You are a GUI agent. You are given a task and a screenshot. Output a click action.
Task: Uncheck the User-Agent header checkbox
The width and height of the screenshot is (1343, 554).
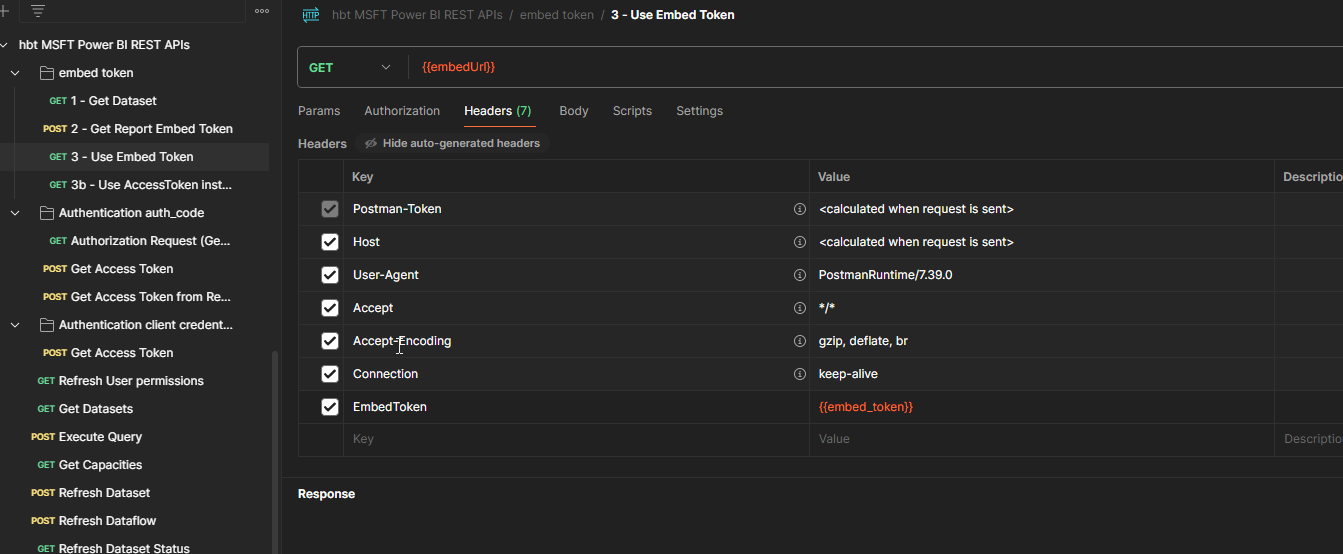[x=330, y=275]
